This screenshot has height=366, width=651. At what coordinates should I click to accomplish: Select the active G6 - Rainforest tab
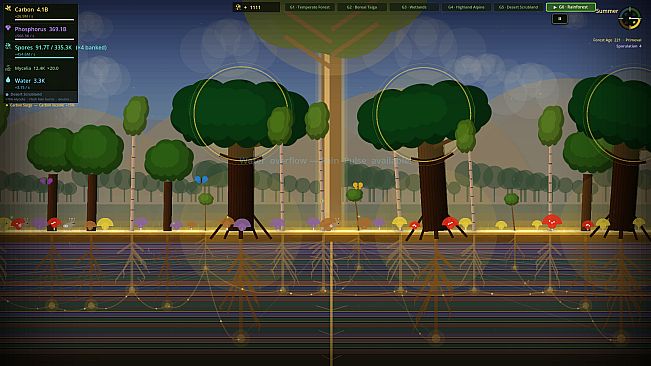click(571, 7)
